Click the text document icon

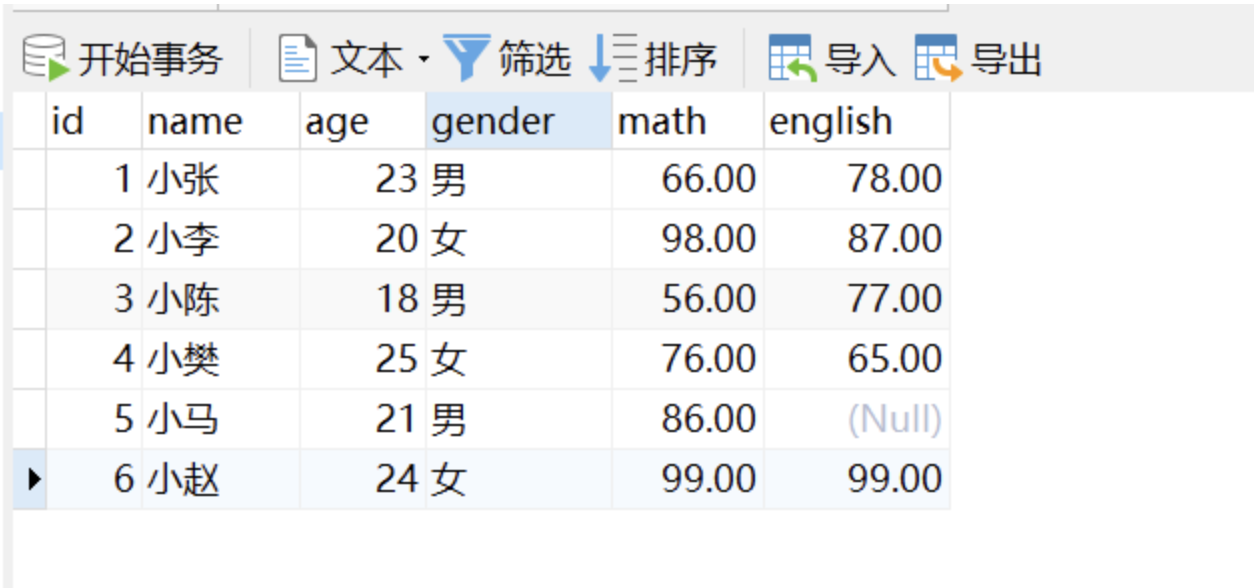coord(297,58)
